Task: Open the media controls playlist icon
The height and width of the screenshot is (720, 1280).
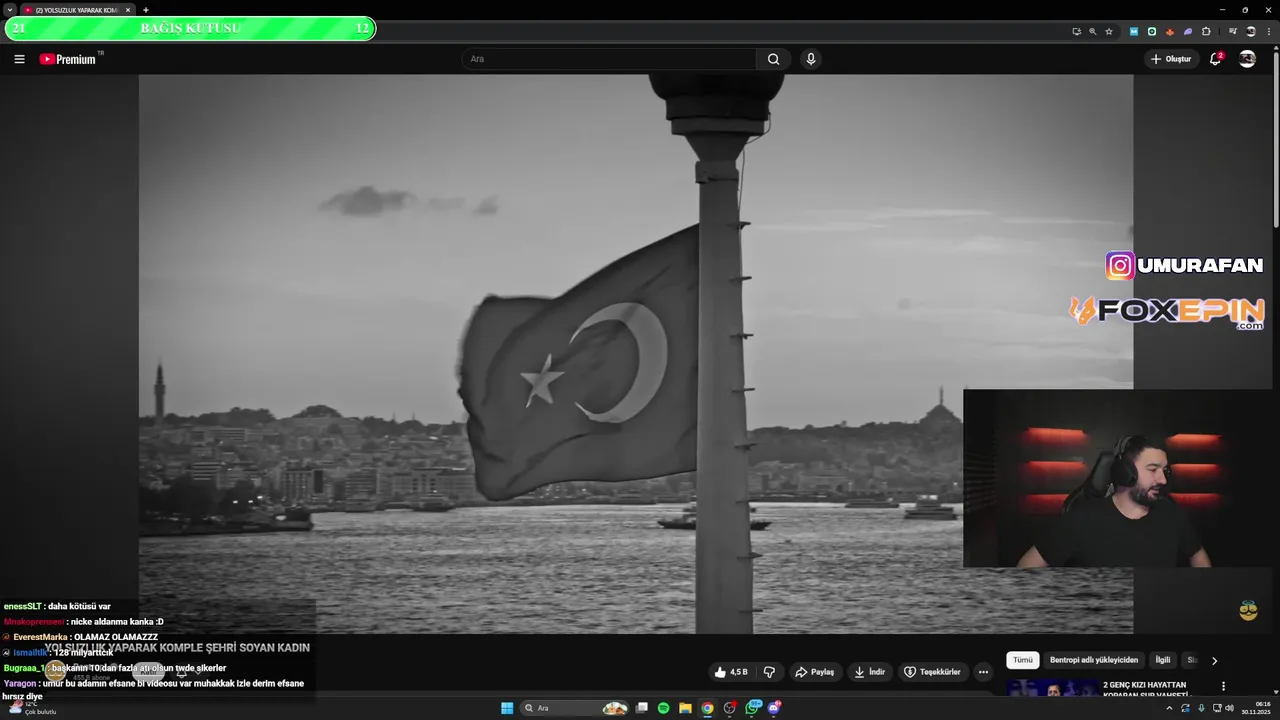Action: pos(1233,31)
